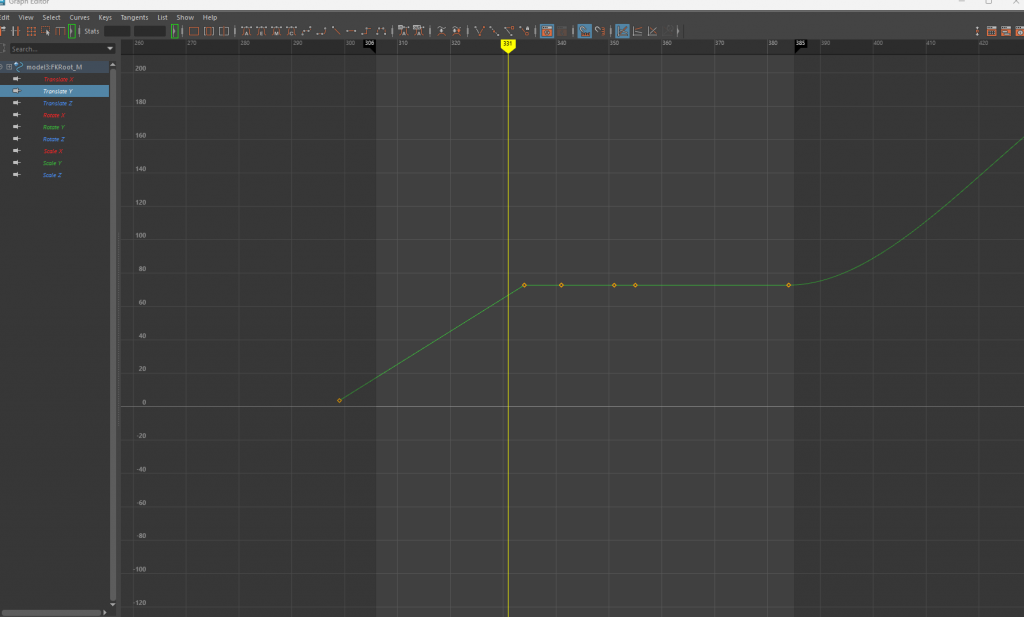Apply Stepped tangents using the toolbar icon
1024x617 pixels.
(x=366, y=31)
